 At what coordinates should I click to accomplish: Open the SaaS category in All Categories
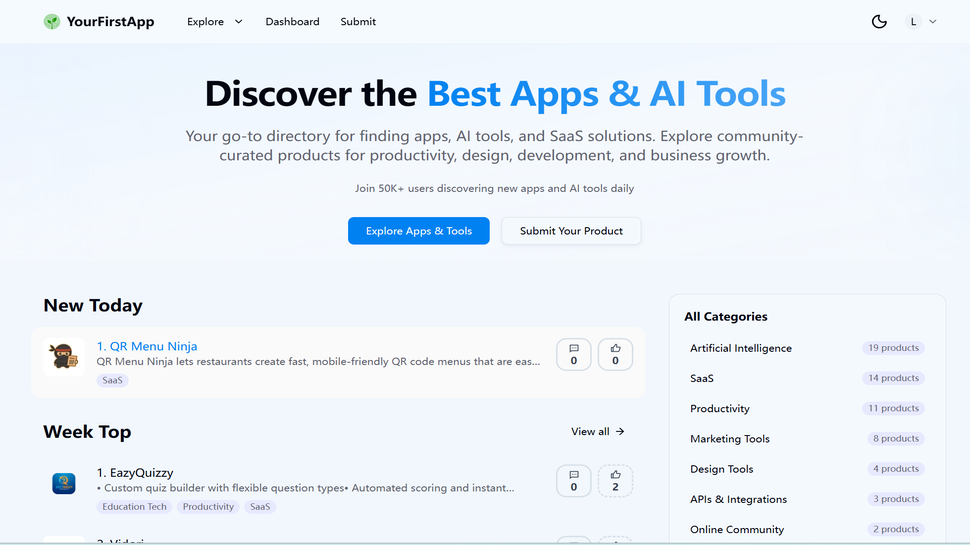point(702,379)
